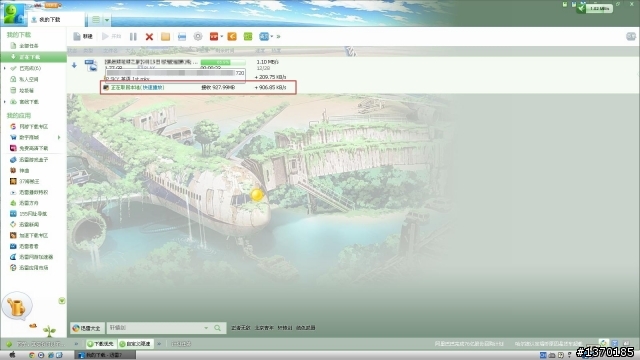Click the red VIP toolbar icon

point(214,37)
